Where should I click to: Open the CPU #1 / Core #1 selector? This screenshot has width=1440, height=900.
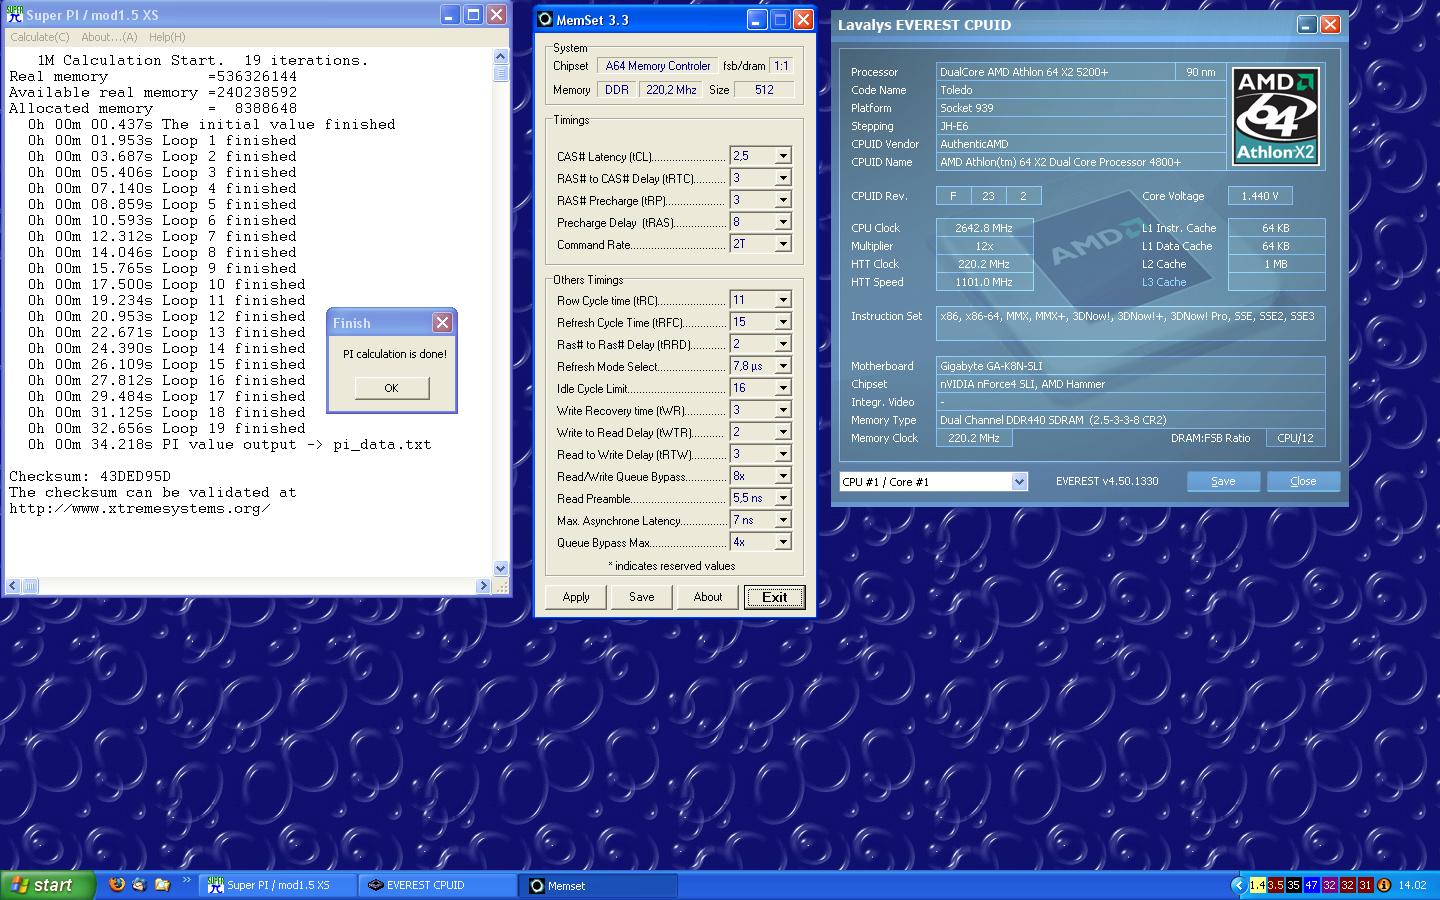click(933, 482)
